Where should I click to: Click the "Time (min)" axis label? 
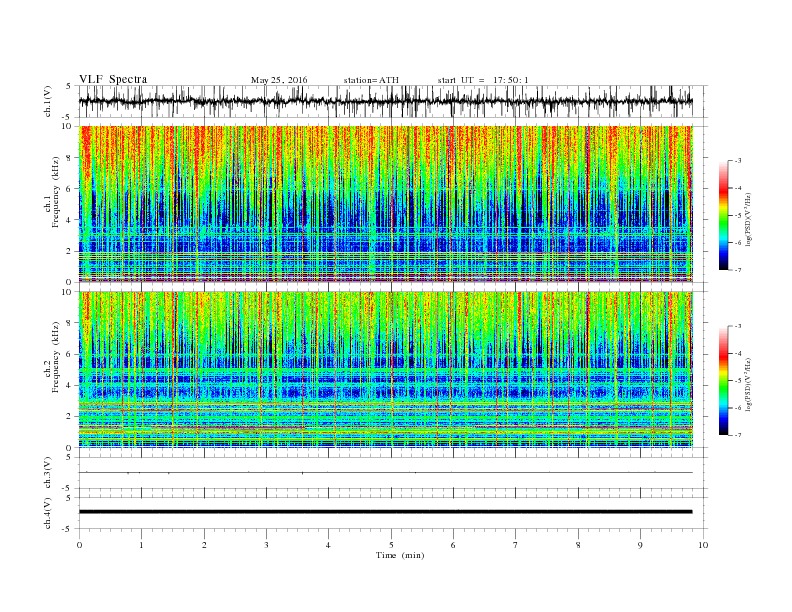(400, 555)
